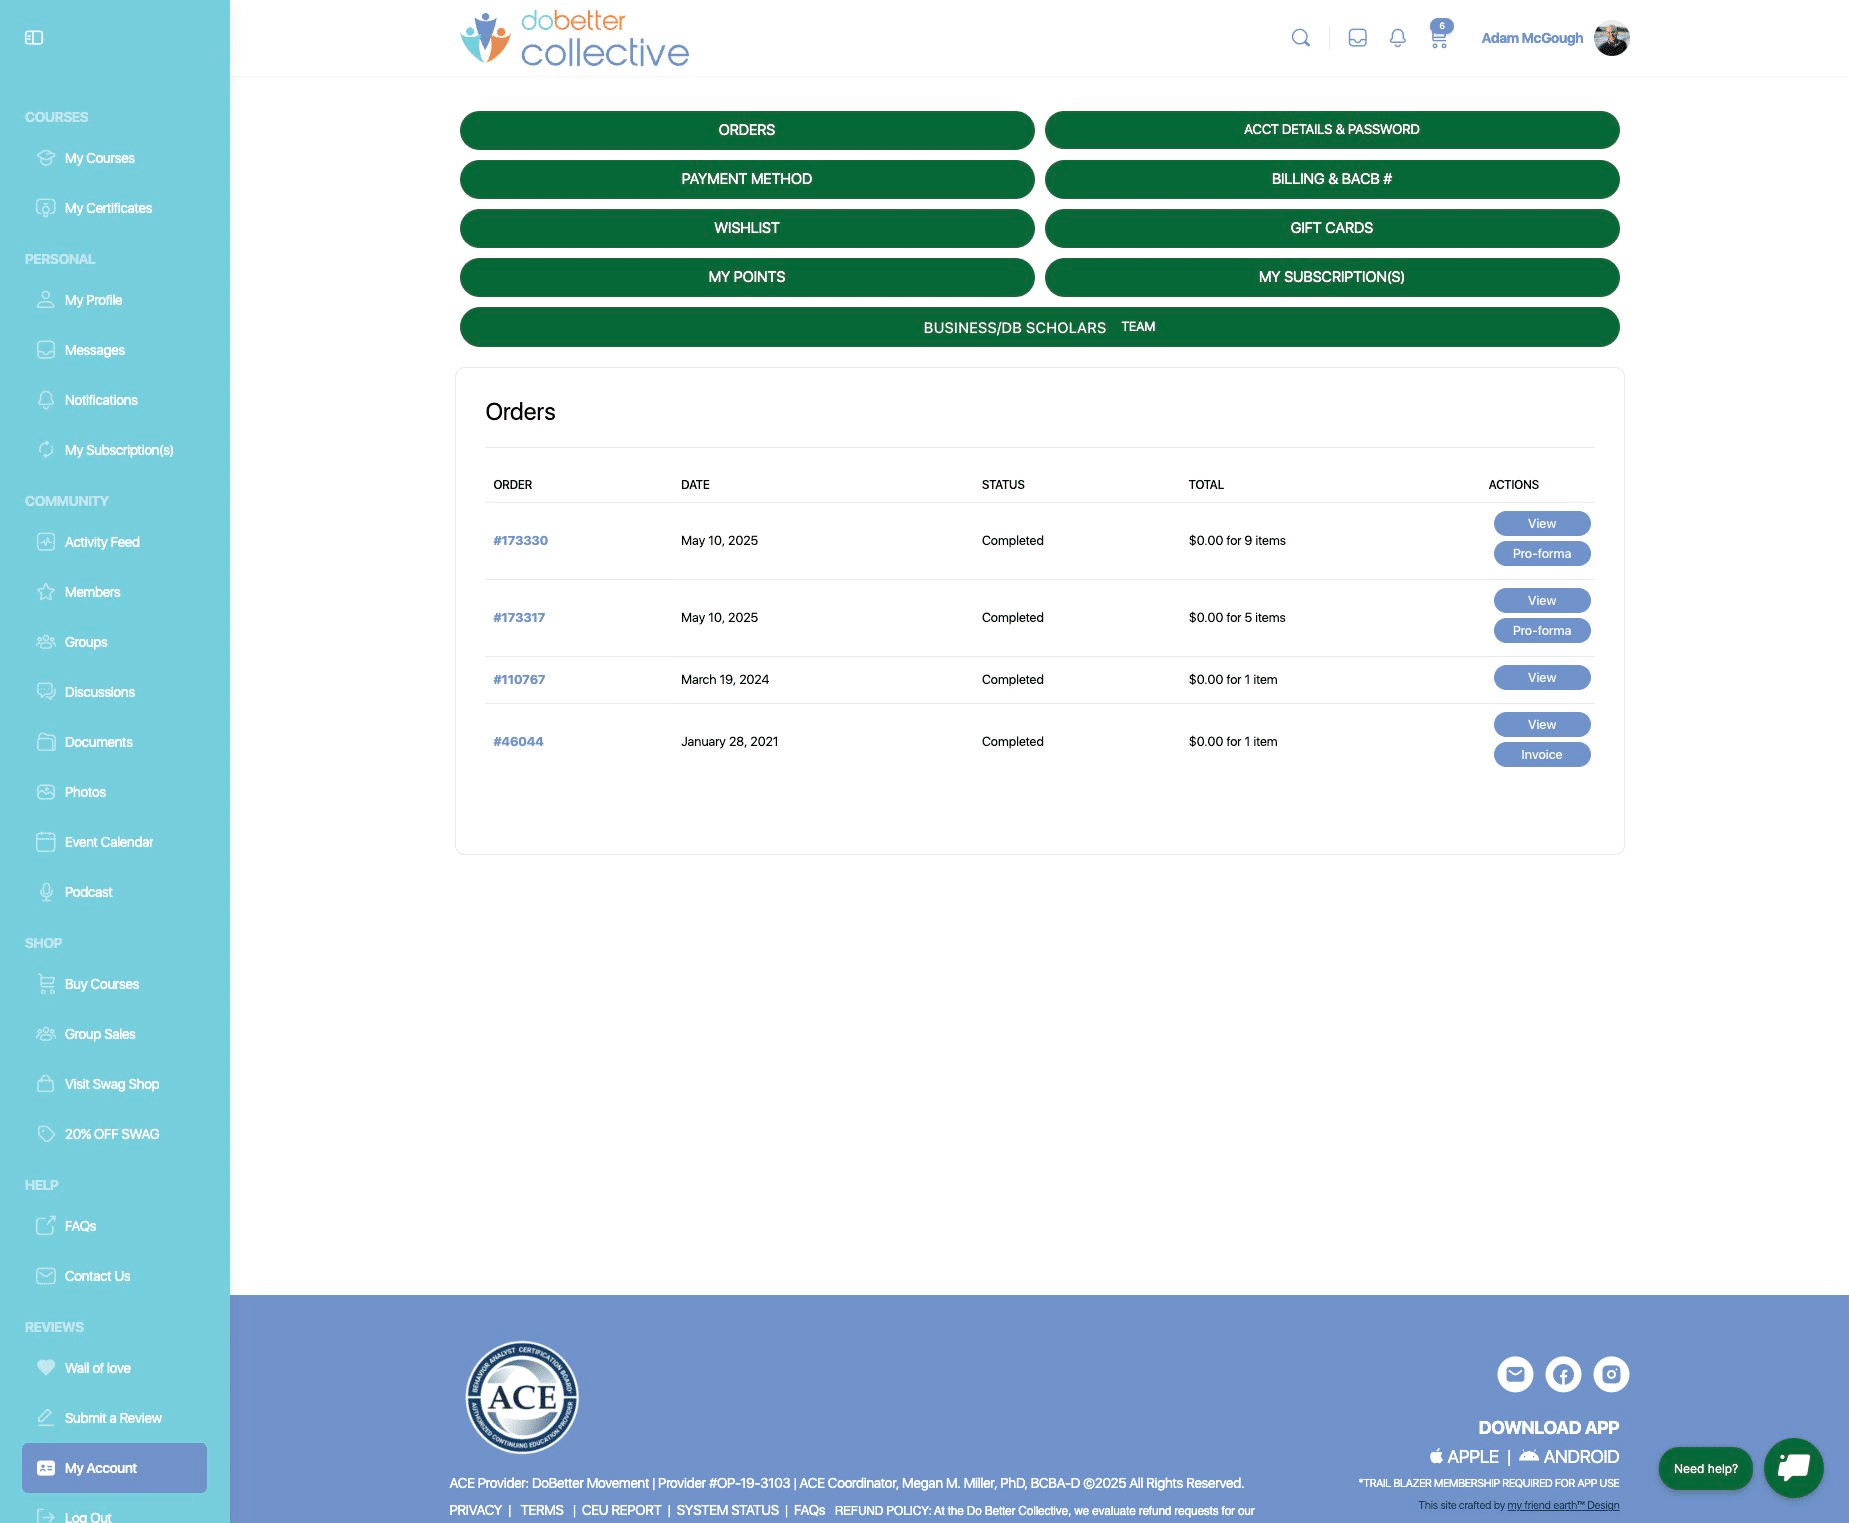Screen dimensions: 1849x1523
Task: Collapse the sidebar panel toggle icon
Action: [34, 38]
